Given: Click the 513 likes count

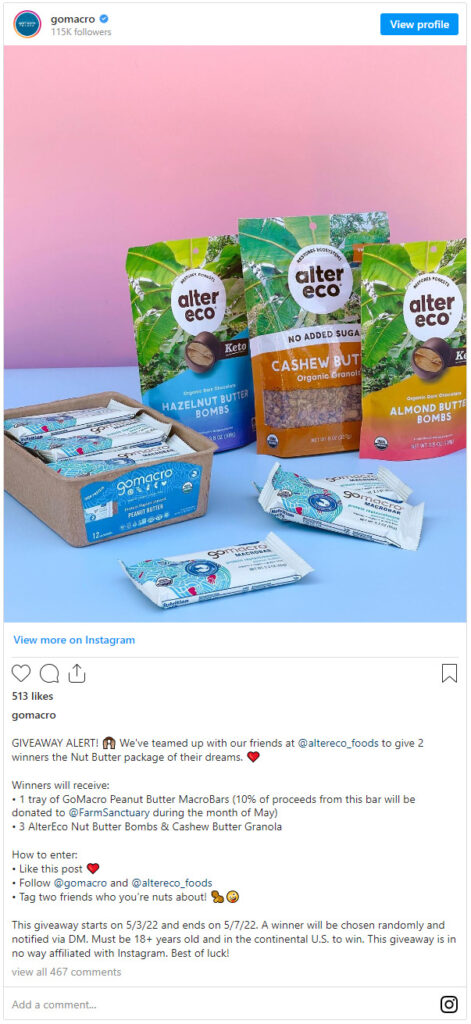Looking at the screenshot, I should [33, 696].
